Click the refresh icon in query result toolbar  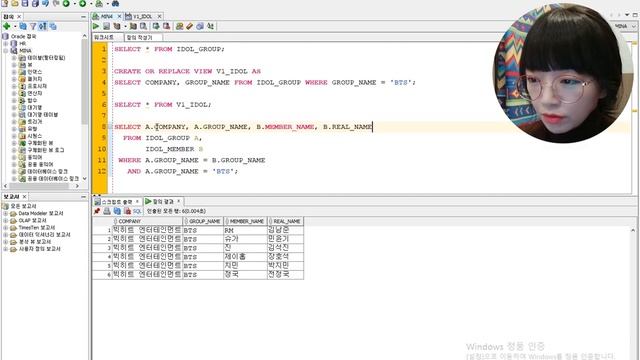point(117,211)
